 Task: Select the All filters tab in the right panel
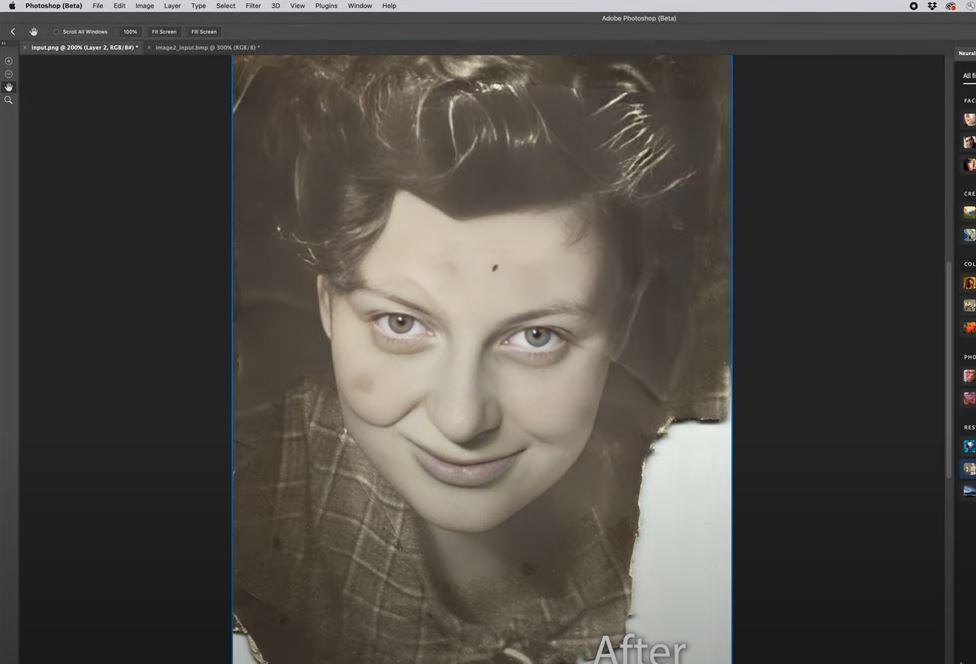point(968,76)
